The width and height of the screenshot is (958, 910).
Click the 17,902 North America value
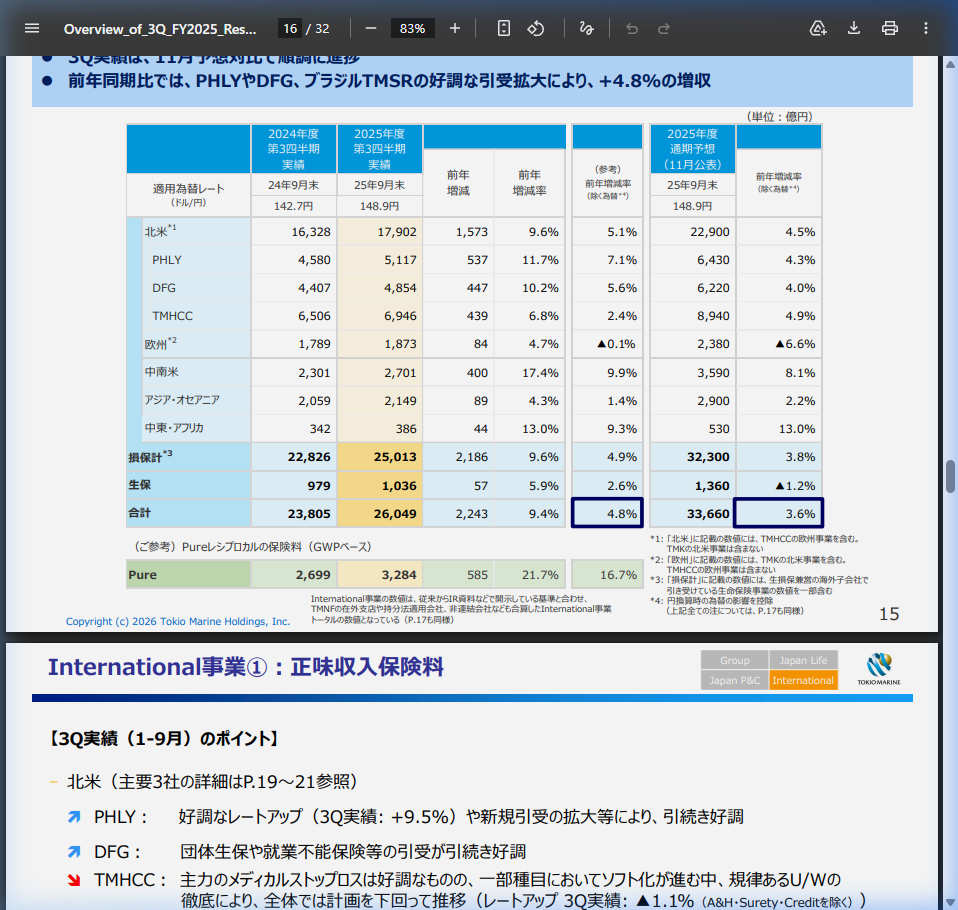[397, 232]
